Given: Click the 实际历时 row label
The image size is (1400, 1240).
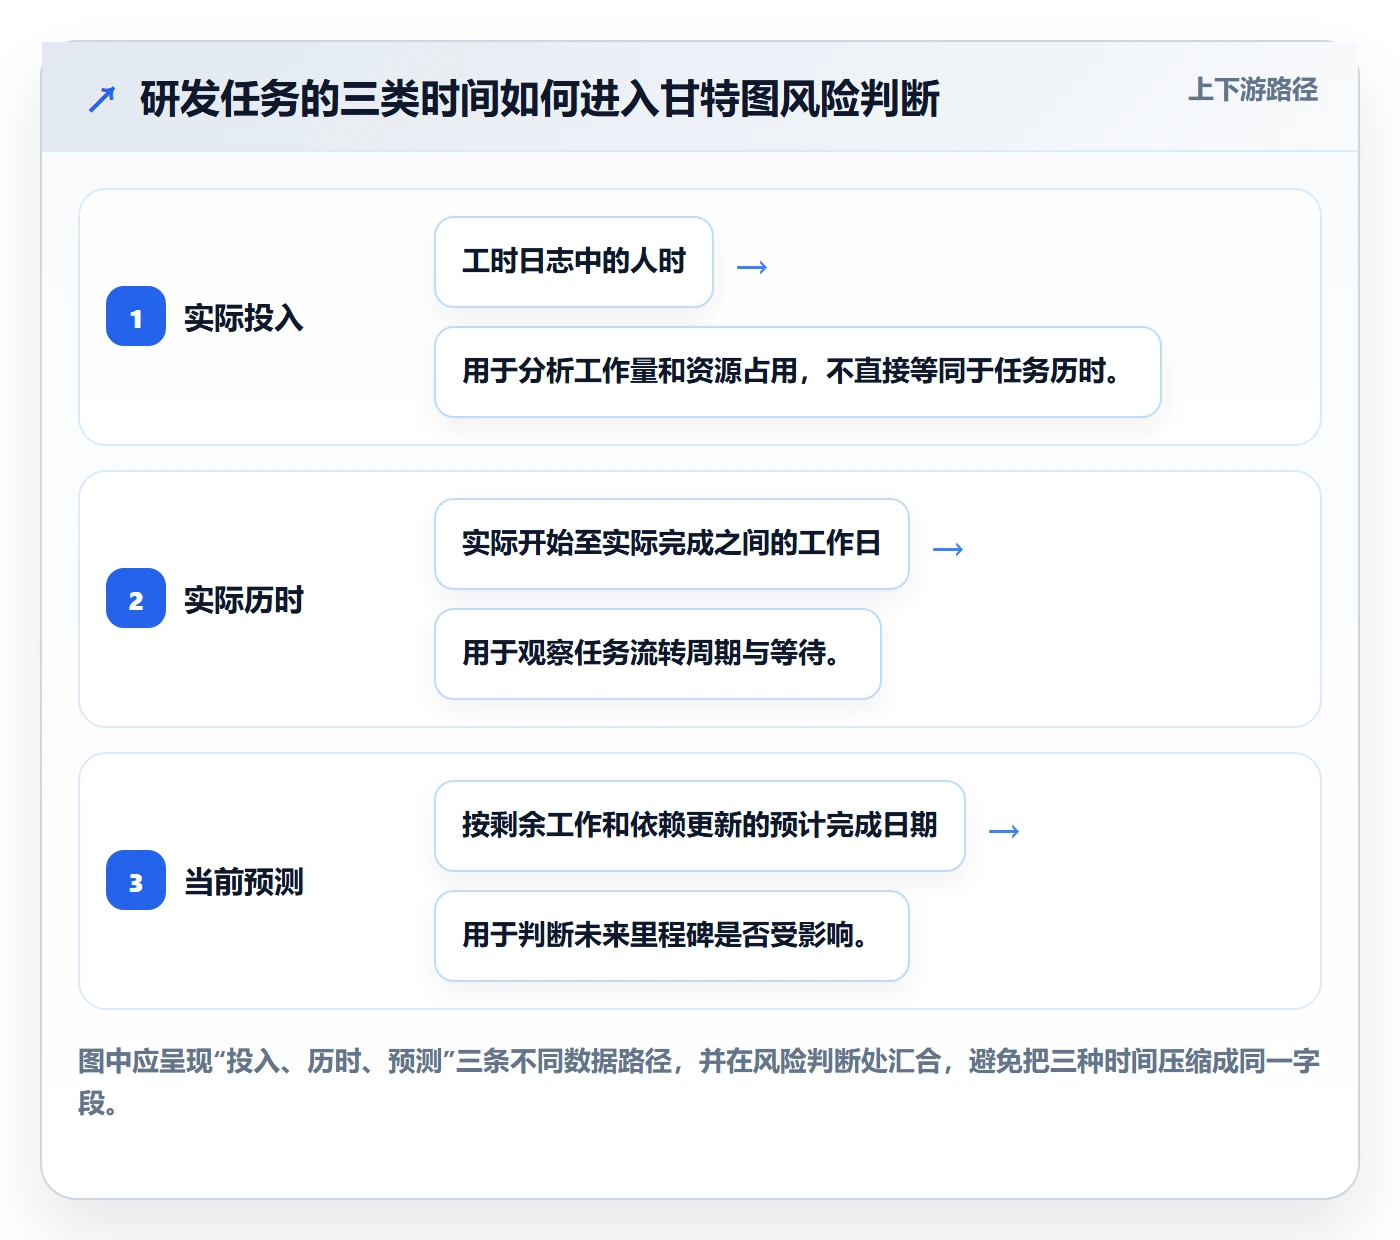Looking at the screenshot, I should 244,600.
